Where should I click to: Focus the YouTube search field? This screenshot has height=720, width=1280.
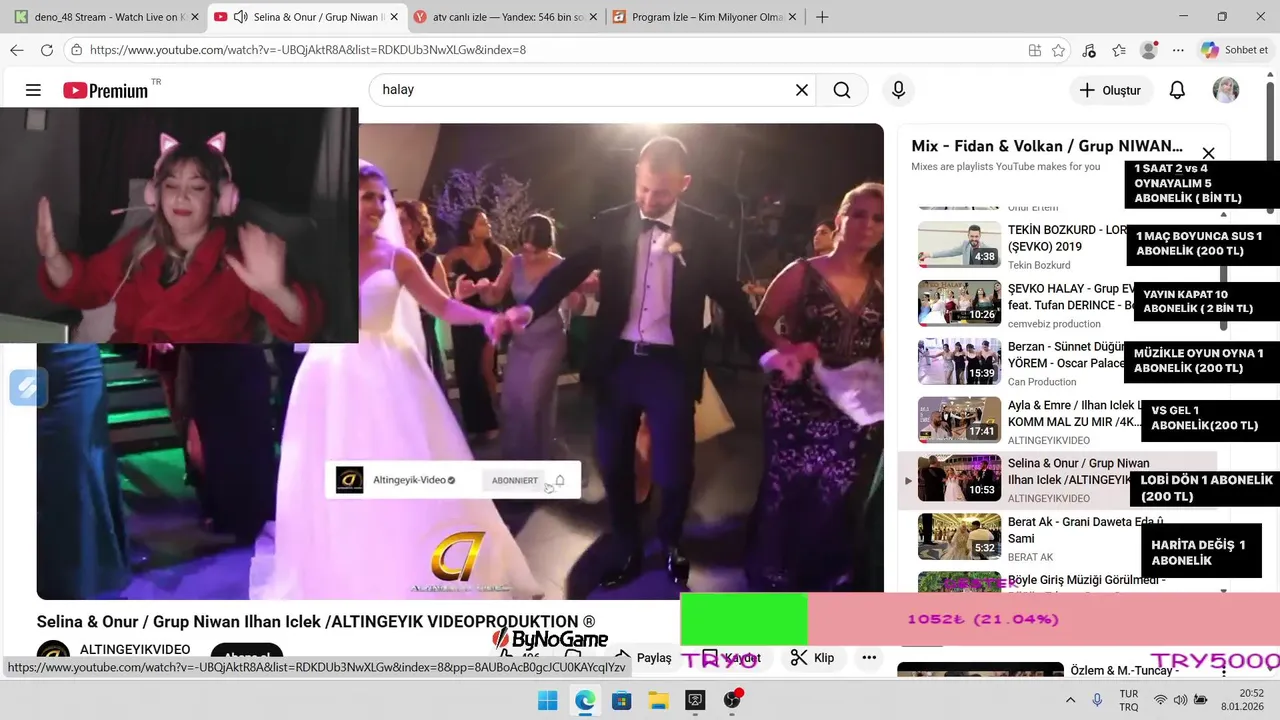tap(590, 90)
